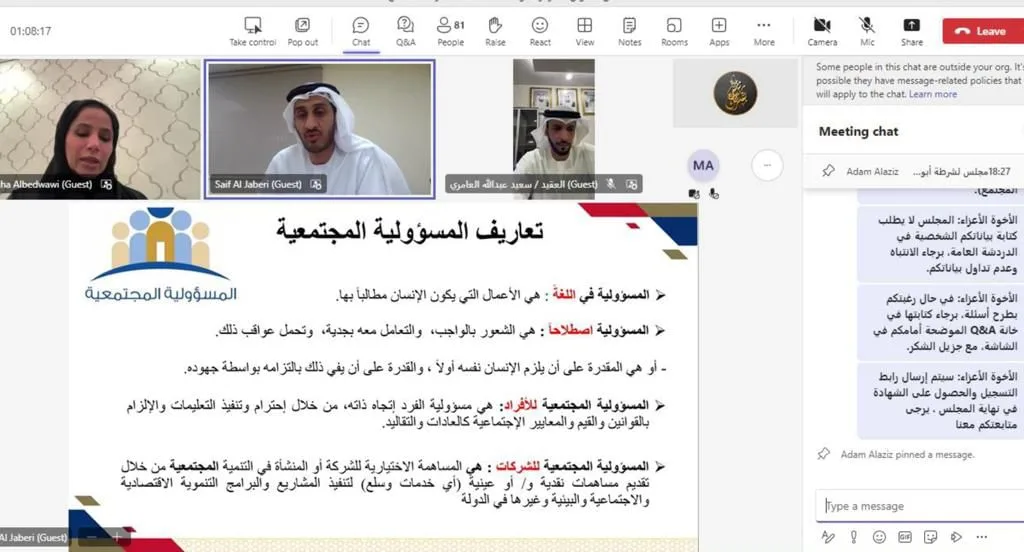Open breakout Rooms

point(674,30)
